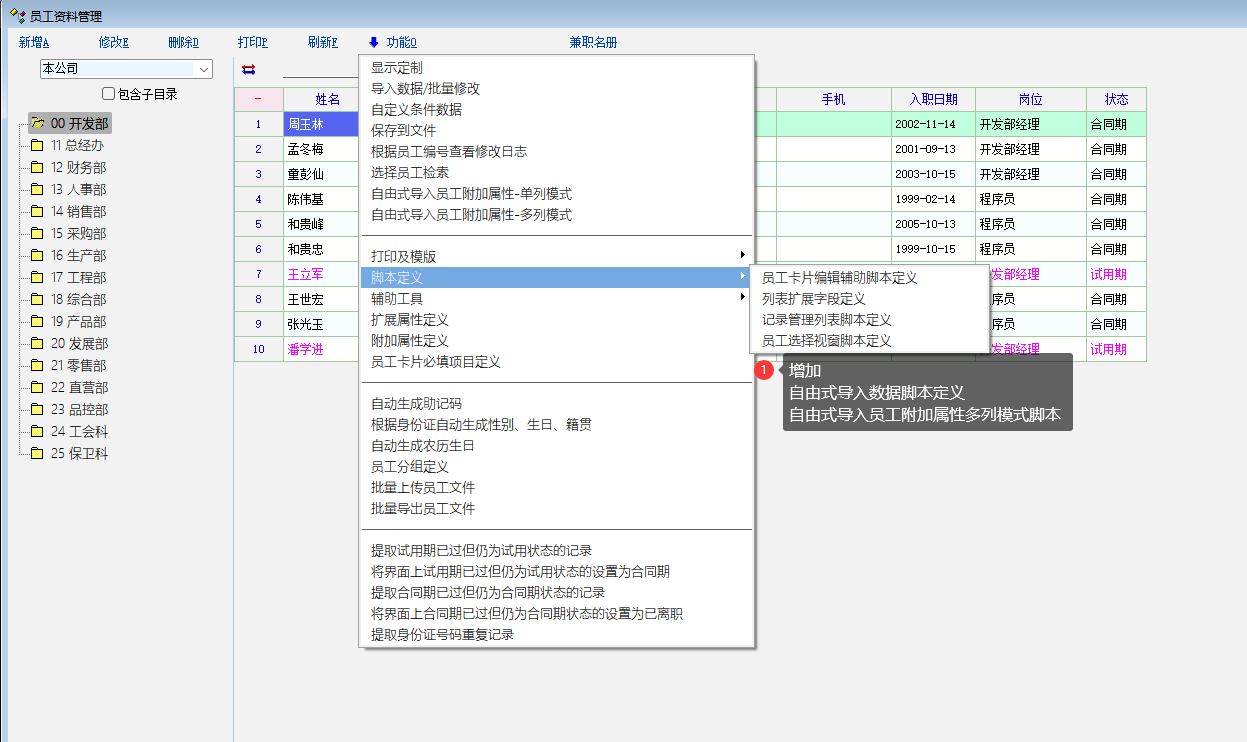Click 员工分组定义 in the menu

(409, 466)
